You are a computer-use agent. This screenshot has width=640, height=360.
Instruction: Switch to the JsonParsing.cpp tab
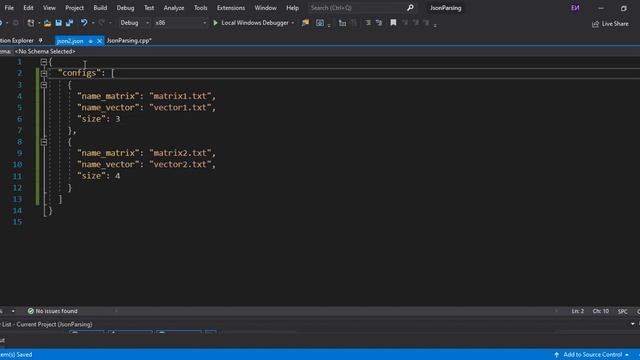[129, 40]
